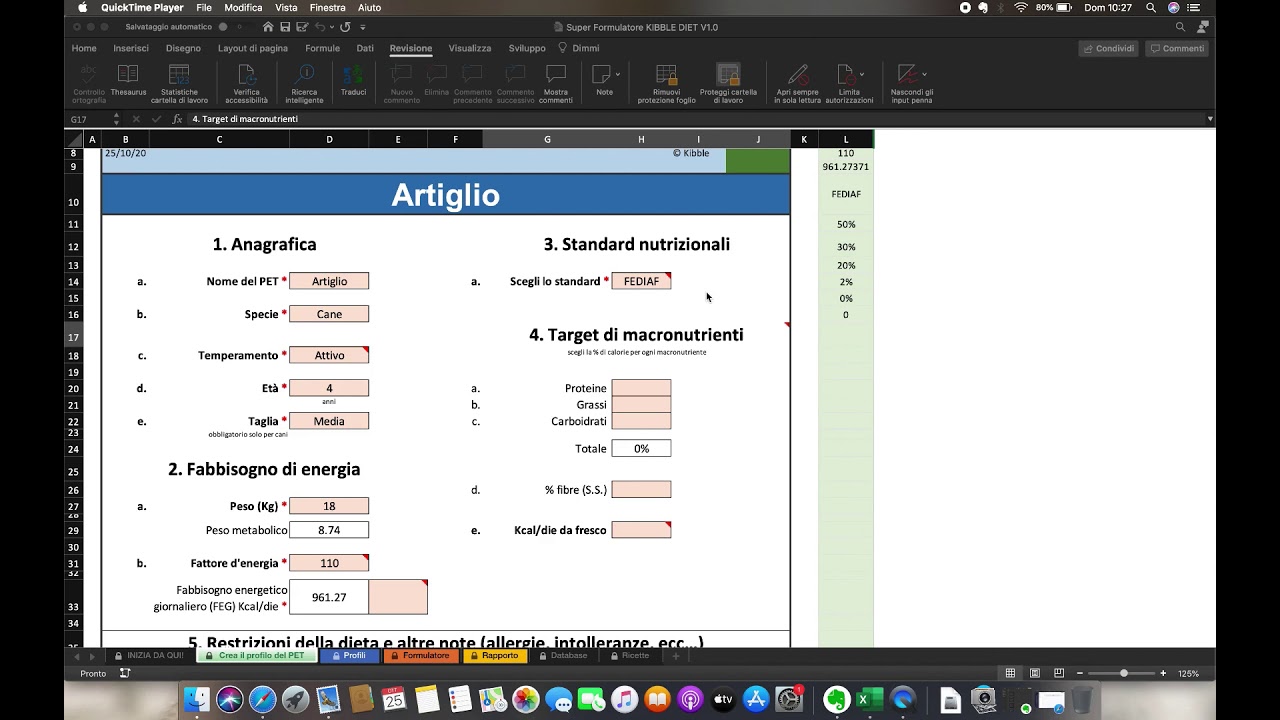Image resolution: width=1280 pixels, height=720 pixels.
Task: Click the Spotlight search icon in menu bar
Action: [1151, 7]
